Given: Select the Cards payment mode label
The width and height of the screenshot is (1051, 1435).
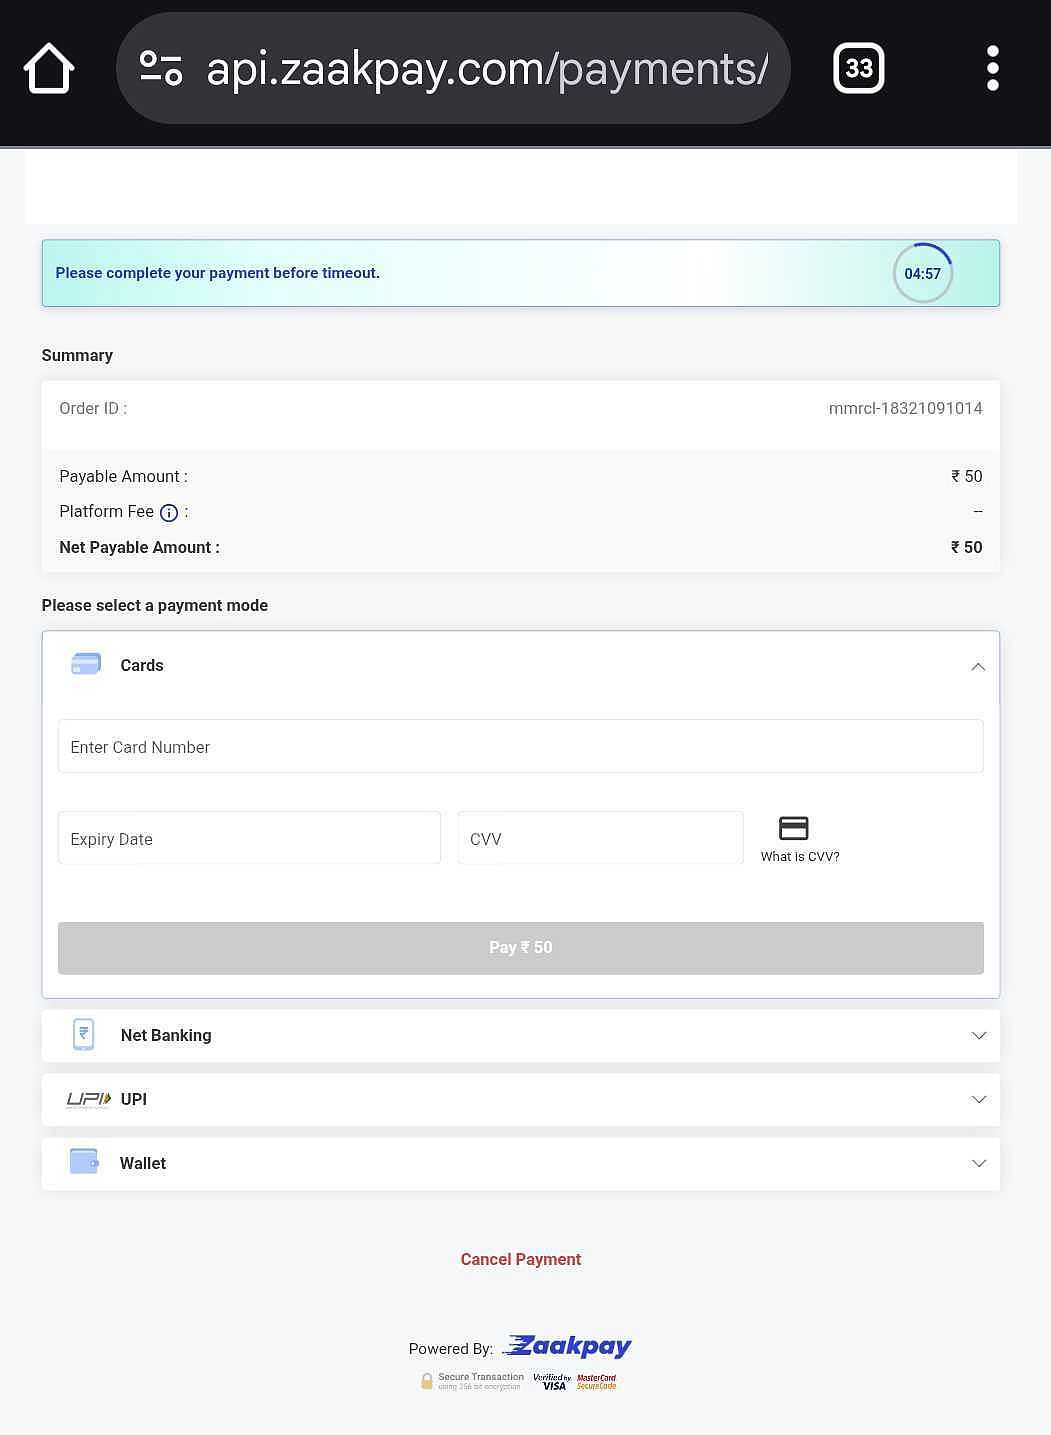Looking at the screenshot, I should coord(142,666).
